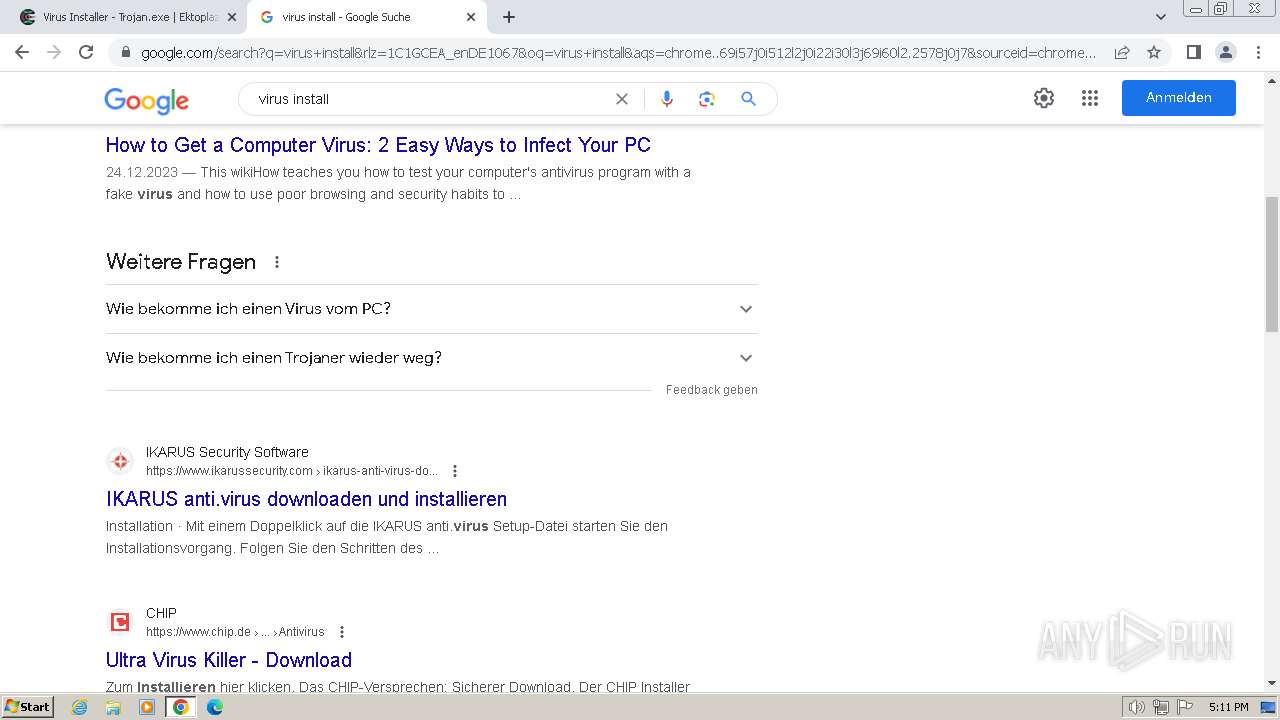Image resolution: width=1280 pixels, height=720 pixels.
Task: Open Weitere Fragen three-dot options
Action: (x=277, y=262)
